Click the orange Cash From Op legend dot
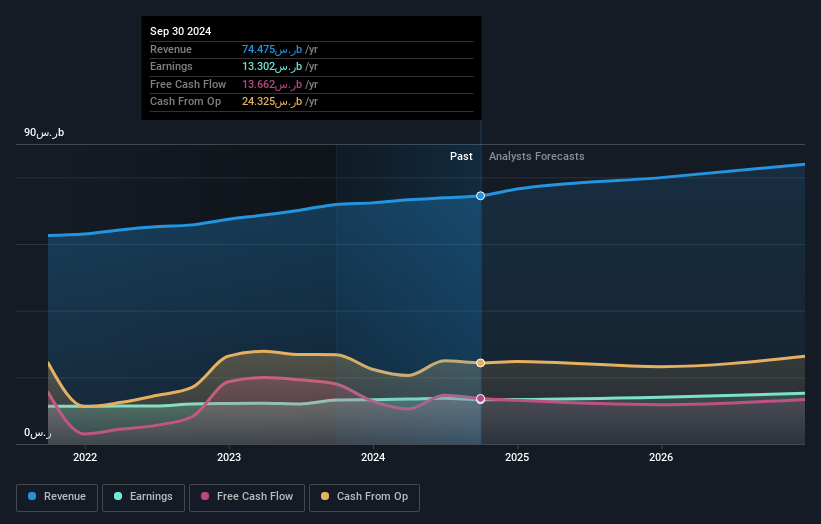Screen dimensions: 821x524 pyautogui.click(x=325, y=496)
